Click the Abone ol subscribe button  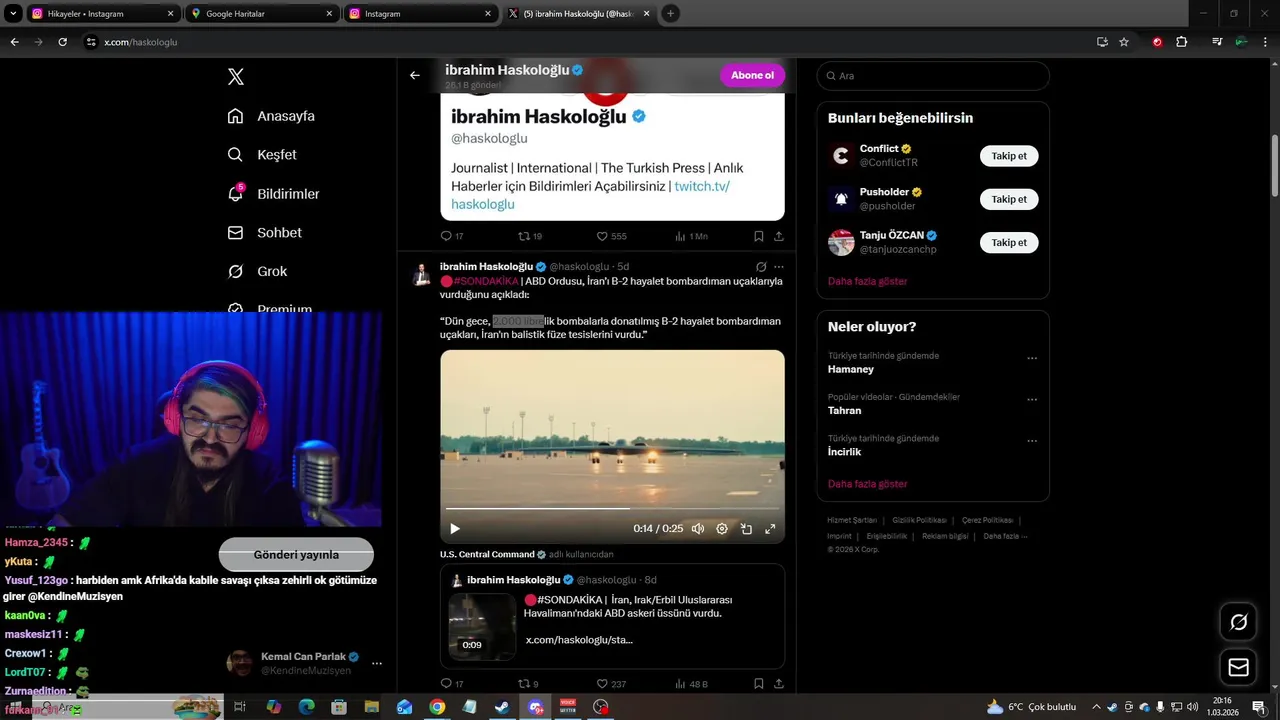coord(752,76)
